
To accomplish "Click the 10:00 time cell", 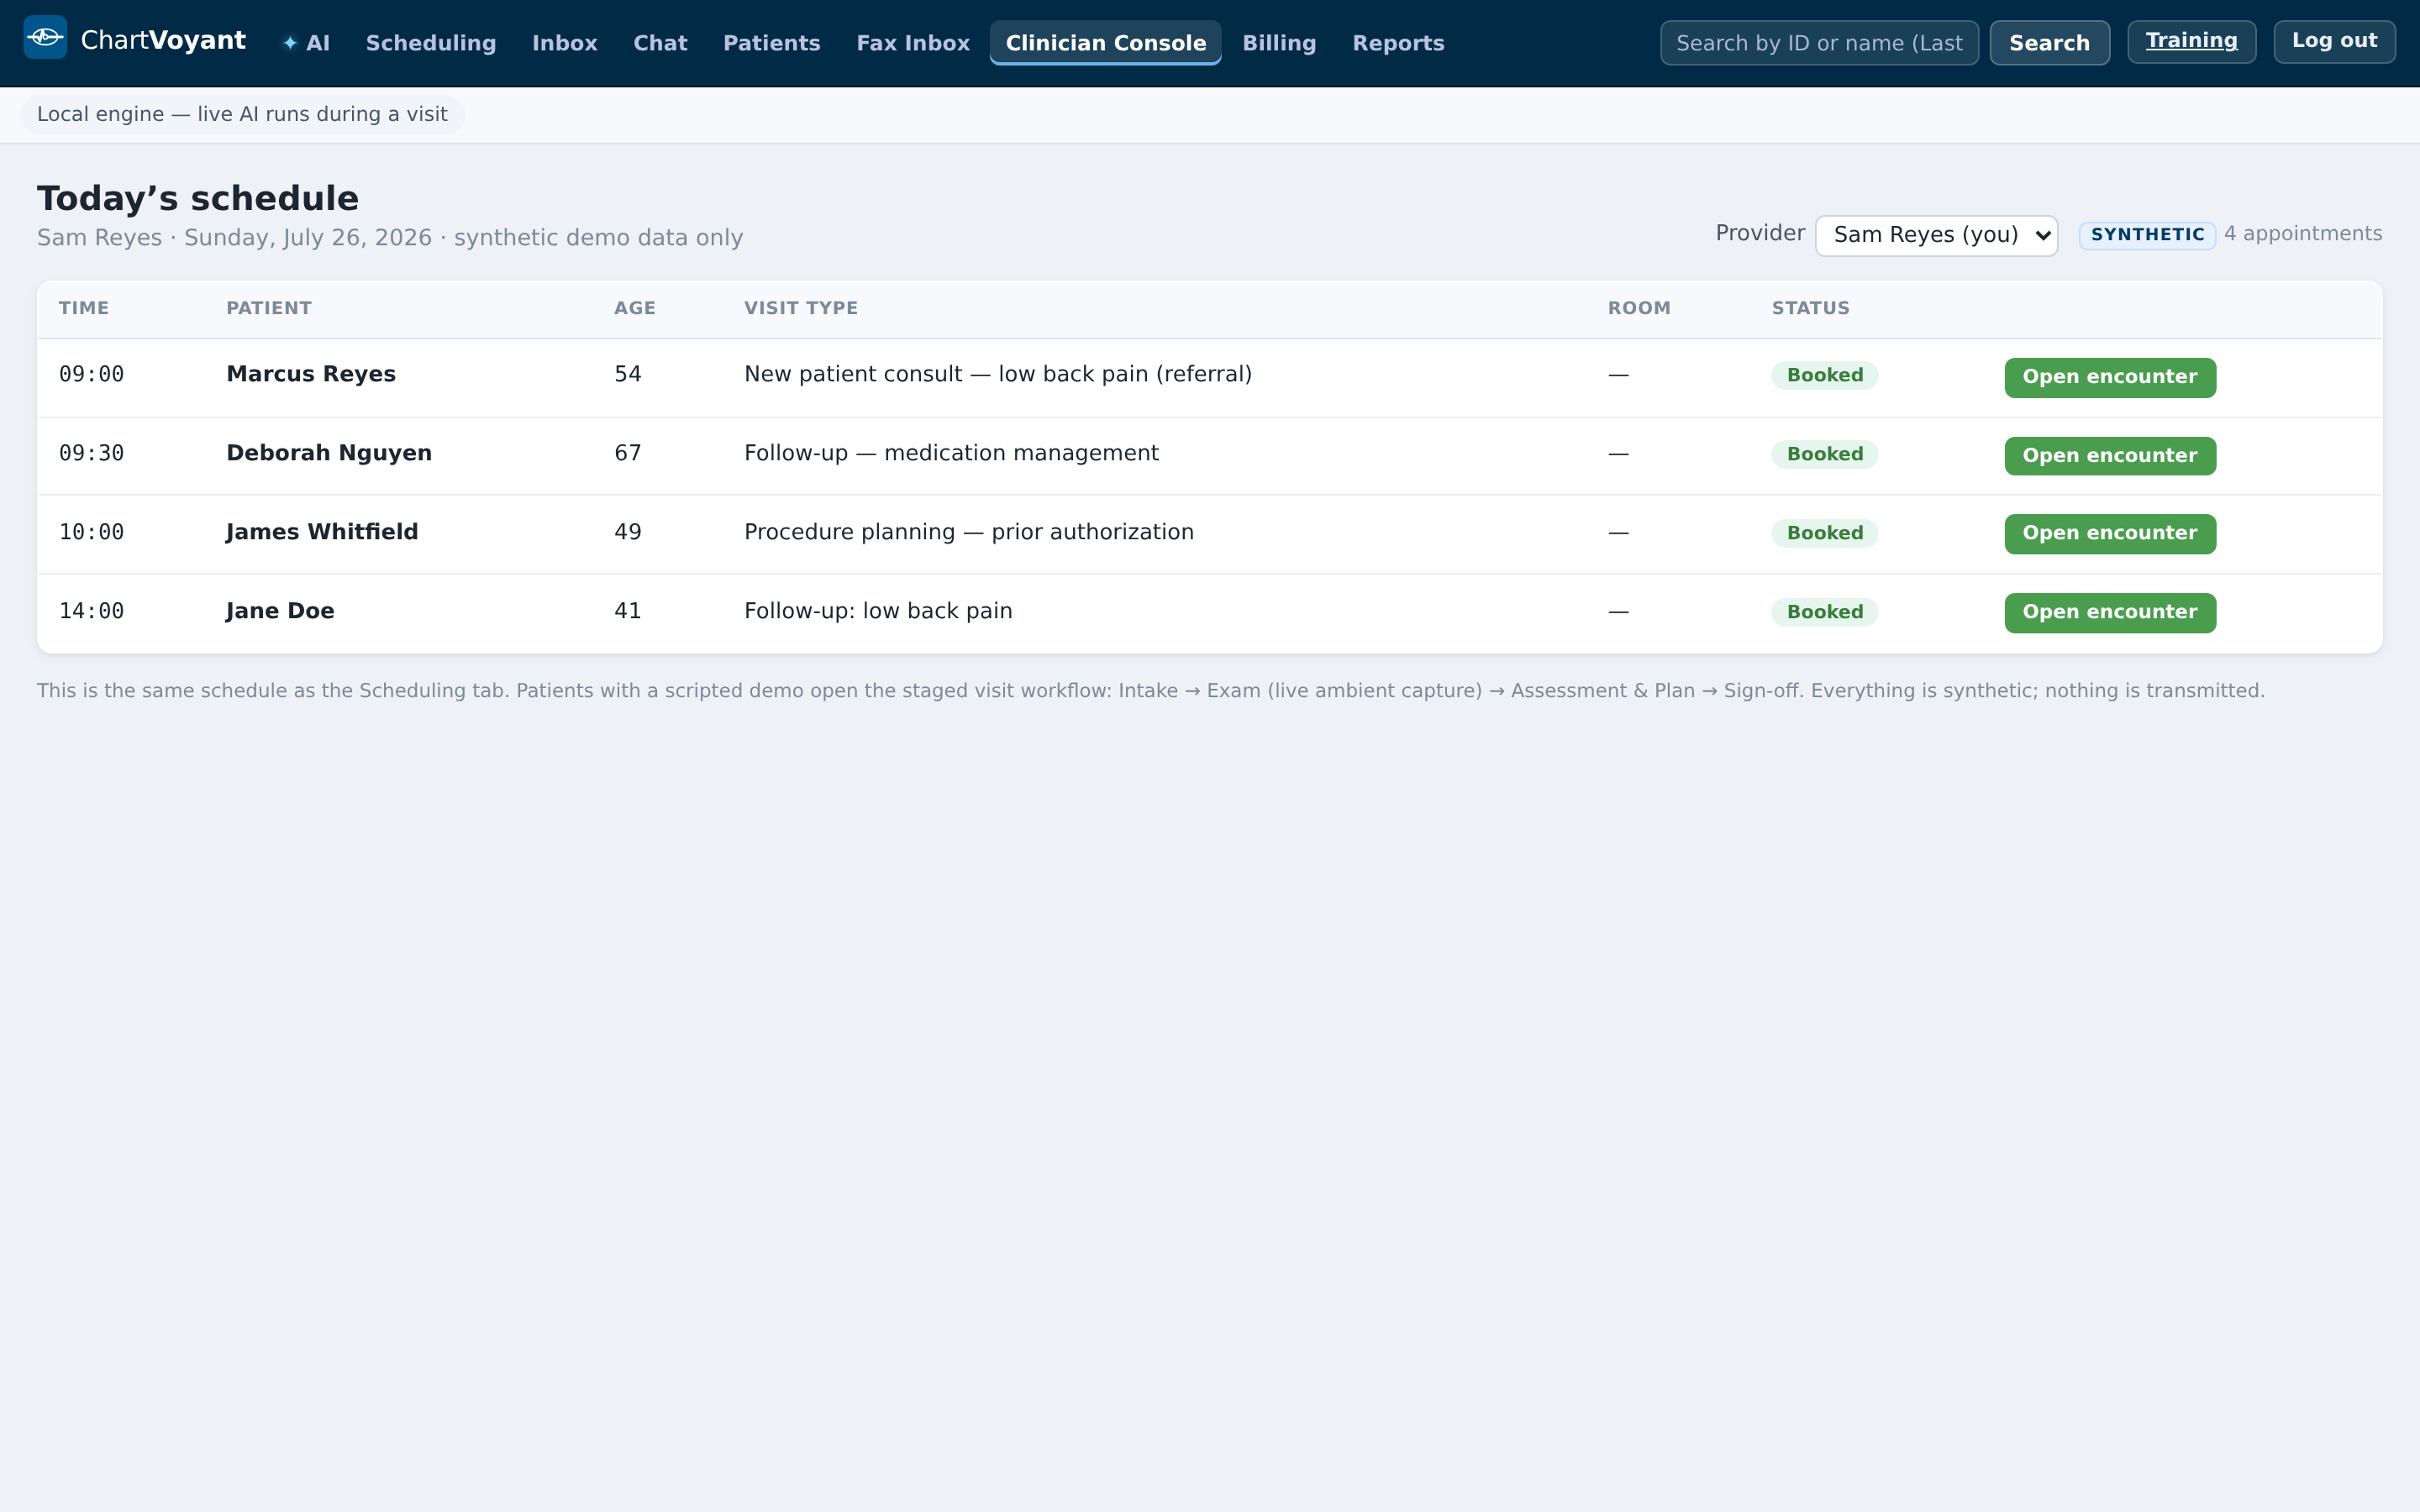I will tap(91, 532).
